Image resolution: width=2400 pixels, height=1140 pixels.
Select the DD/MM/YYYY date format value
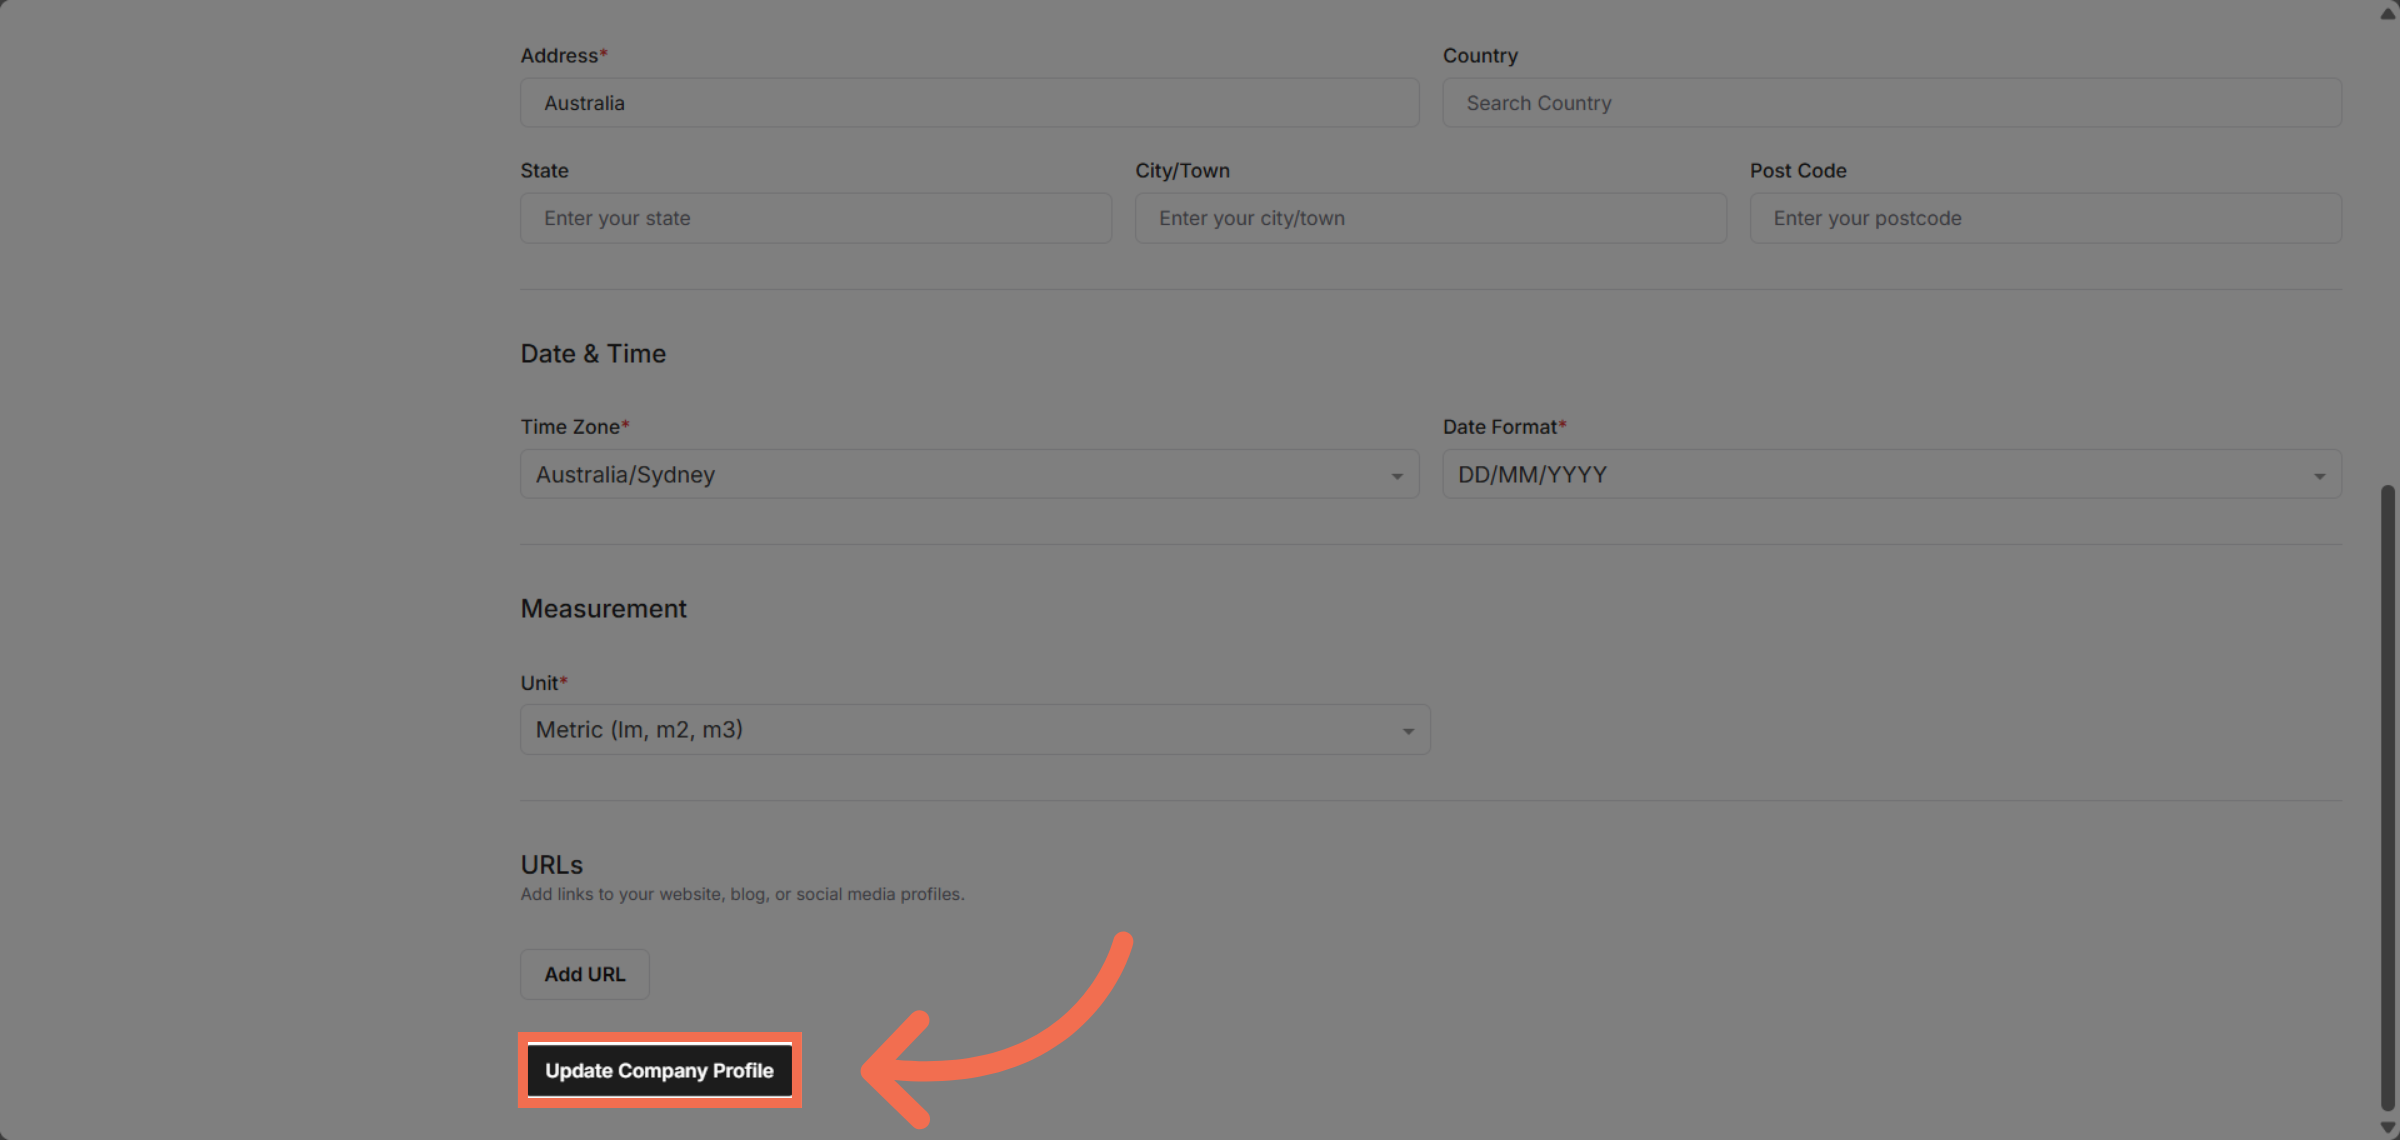tap(1530, 474)
